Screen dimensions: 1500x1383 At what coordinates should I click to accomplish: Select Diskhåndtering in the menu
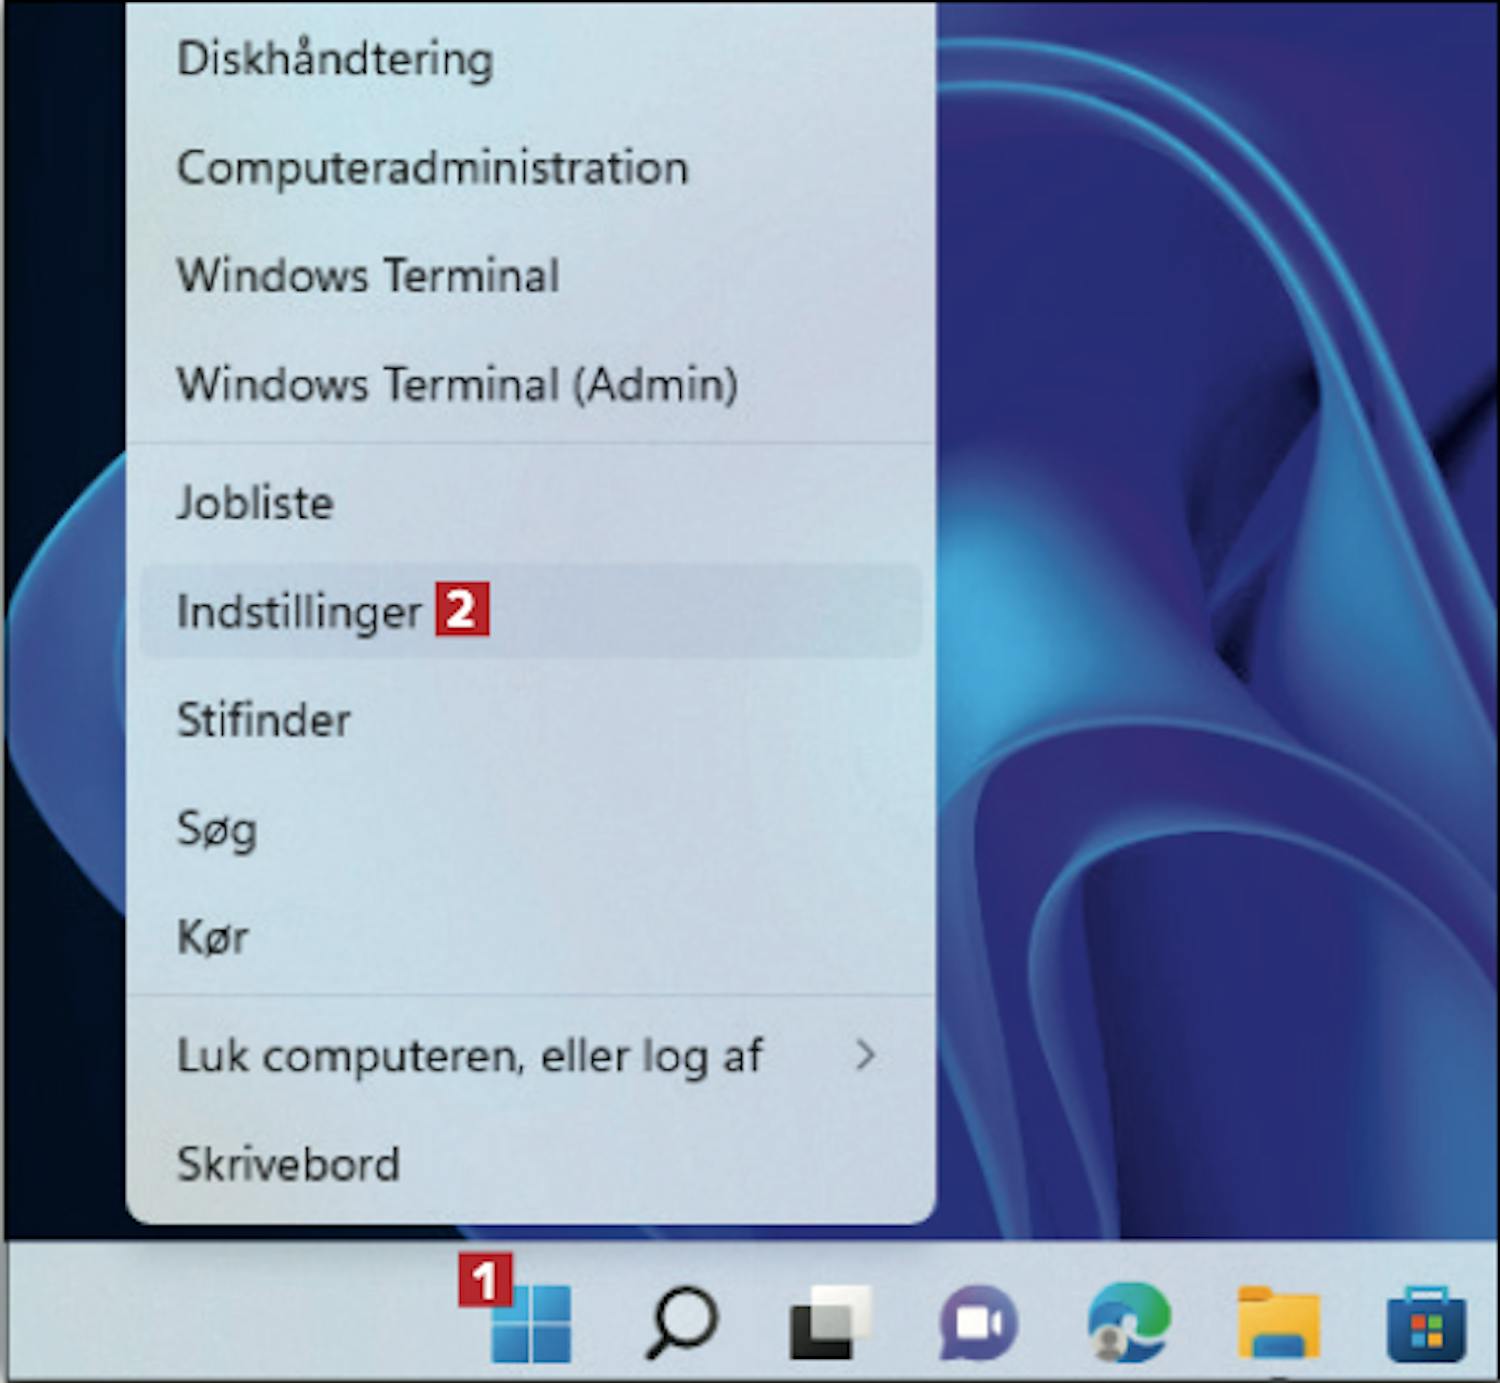tap(335, 59)
